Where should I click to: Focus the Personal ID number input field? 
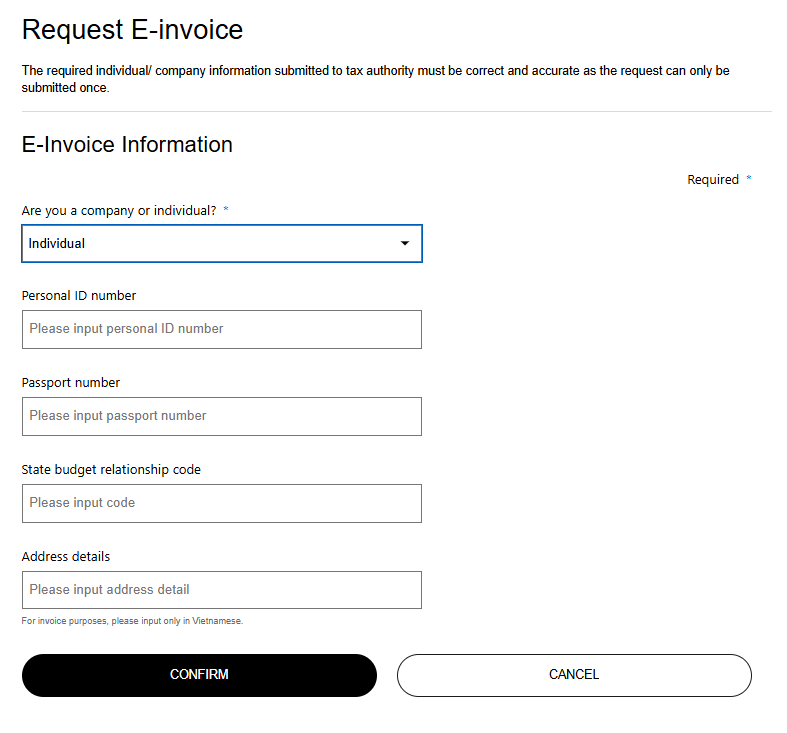pos(221,329)
